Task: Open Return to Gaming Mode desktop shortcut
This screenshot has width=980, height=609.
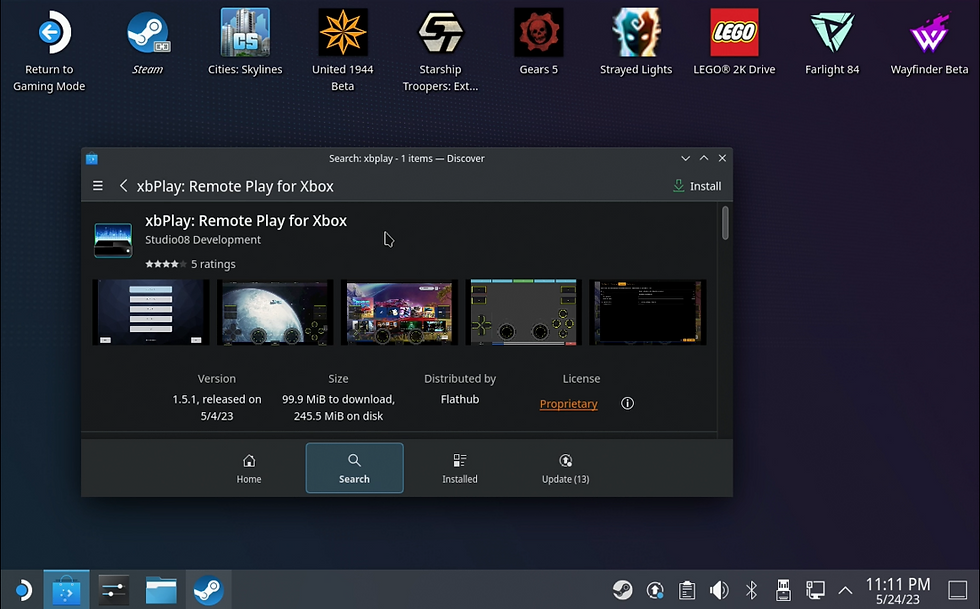Action: [x=49, y=51]
